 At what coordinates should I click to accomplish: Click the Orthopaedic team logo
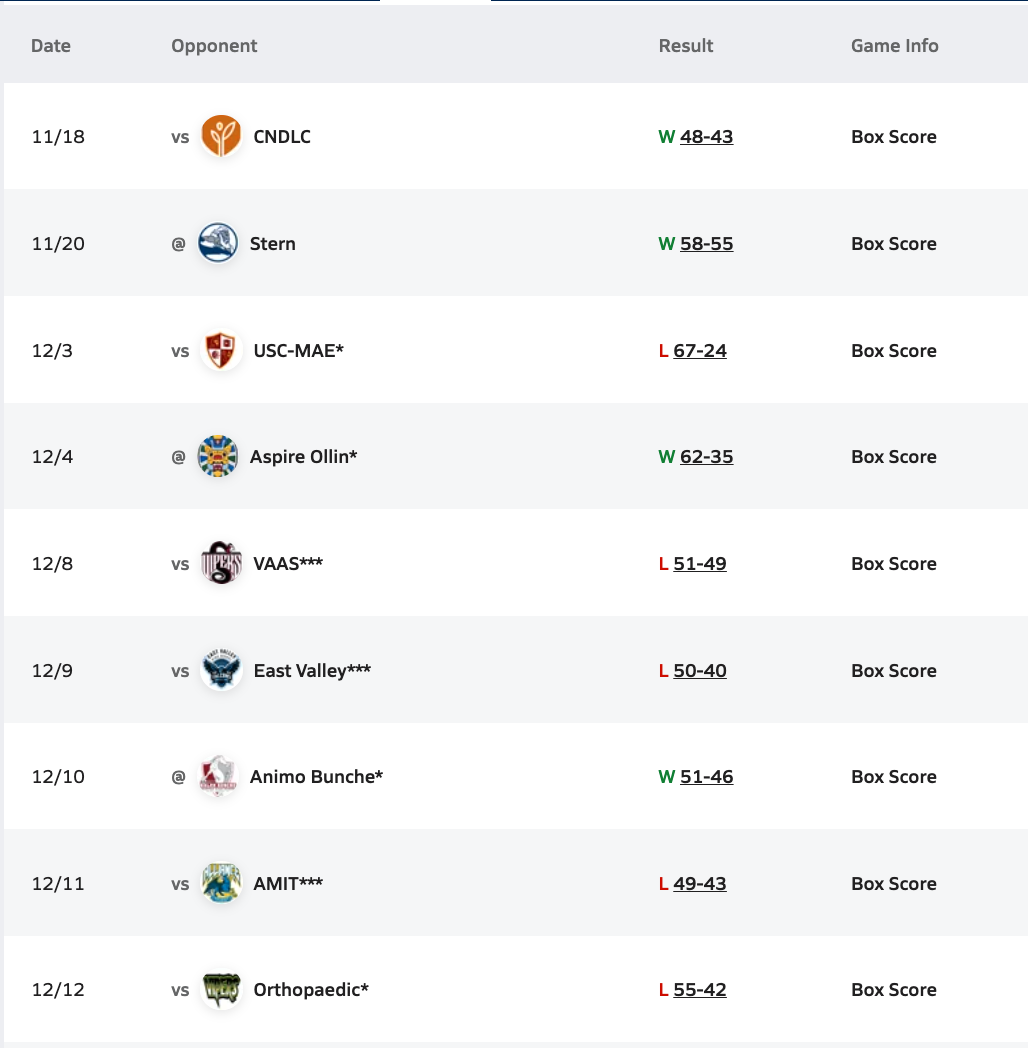221,989
